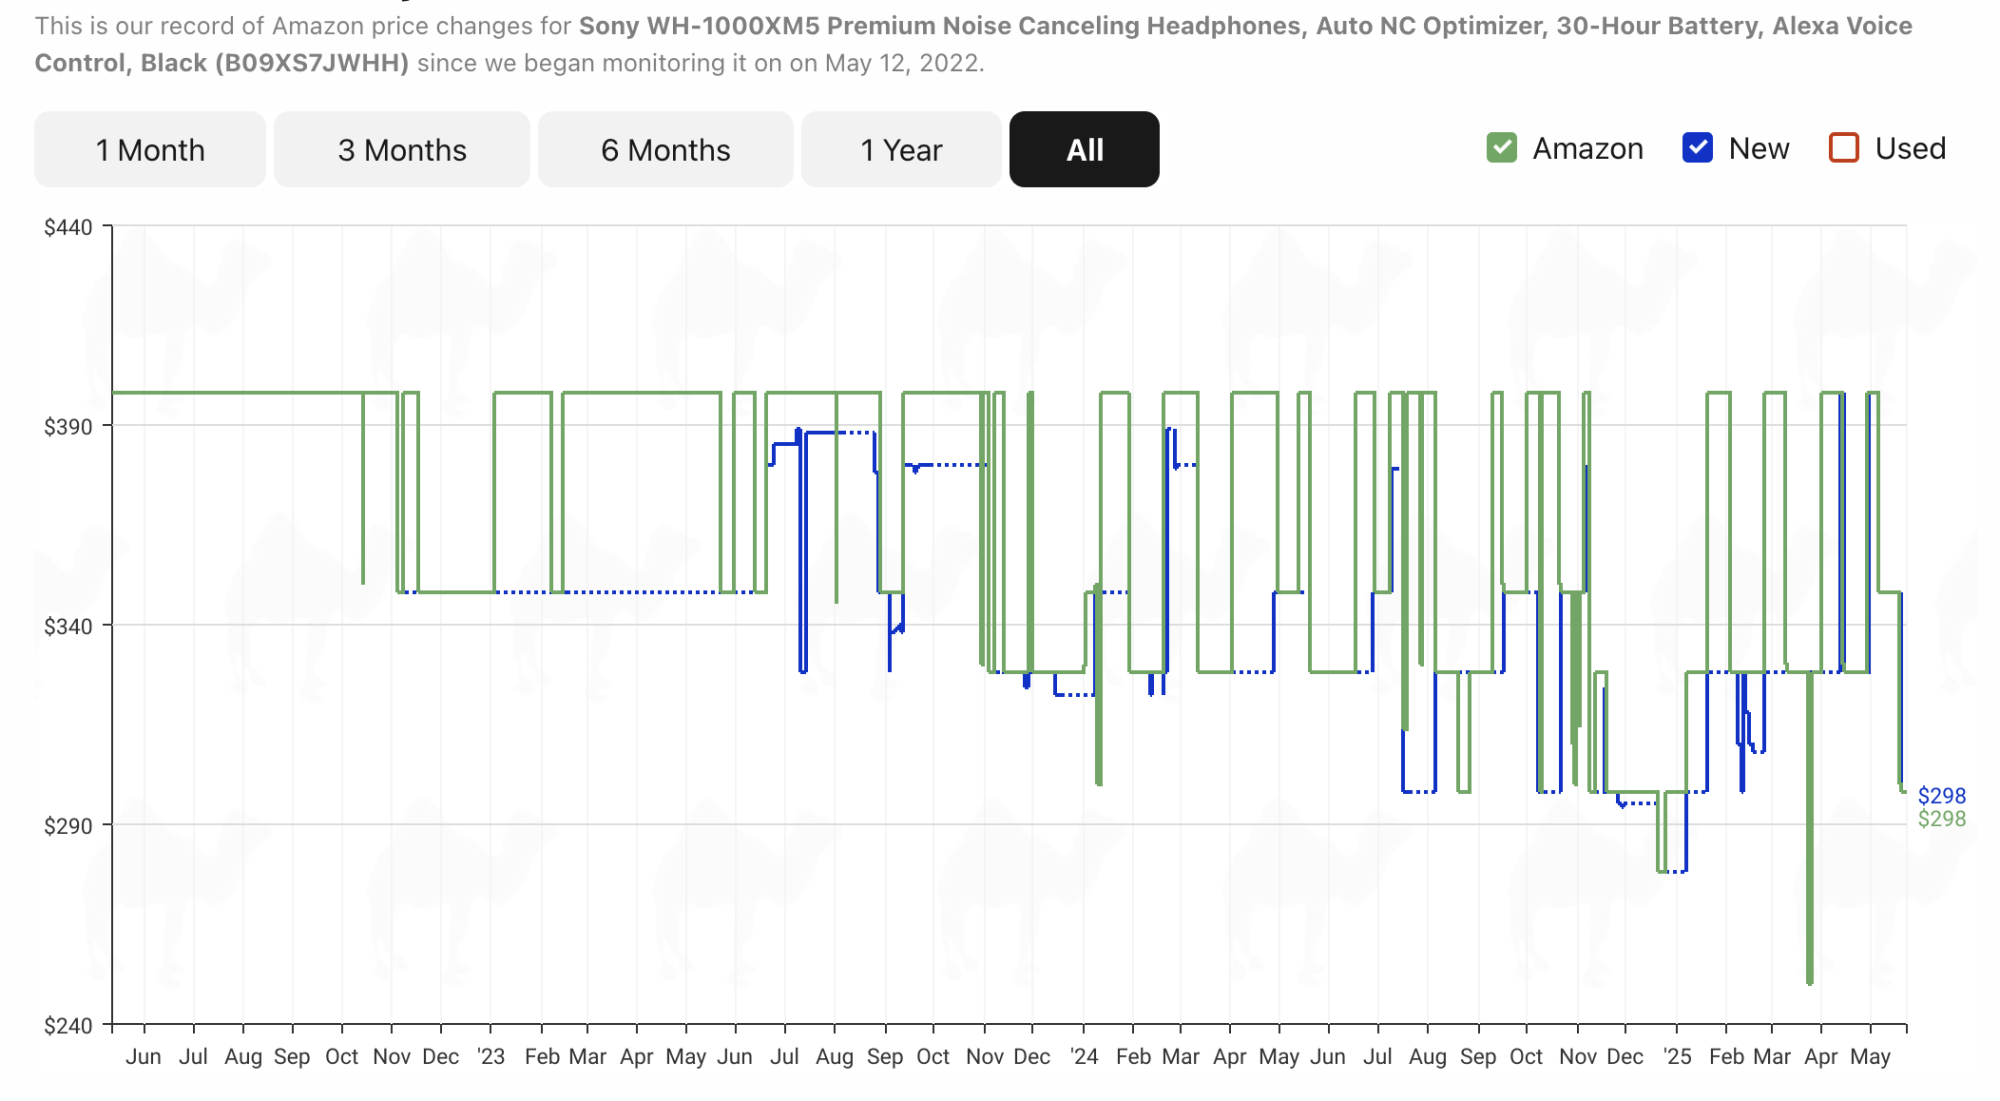
Task: Select the 1 Month range tab
Action: click(150, 150)
